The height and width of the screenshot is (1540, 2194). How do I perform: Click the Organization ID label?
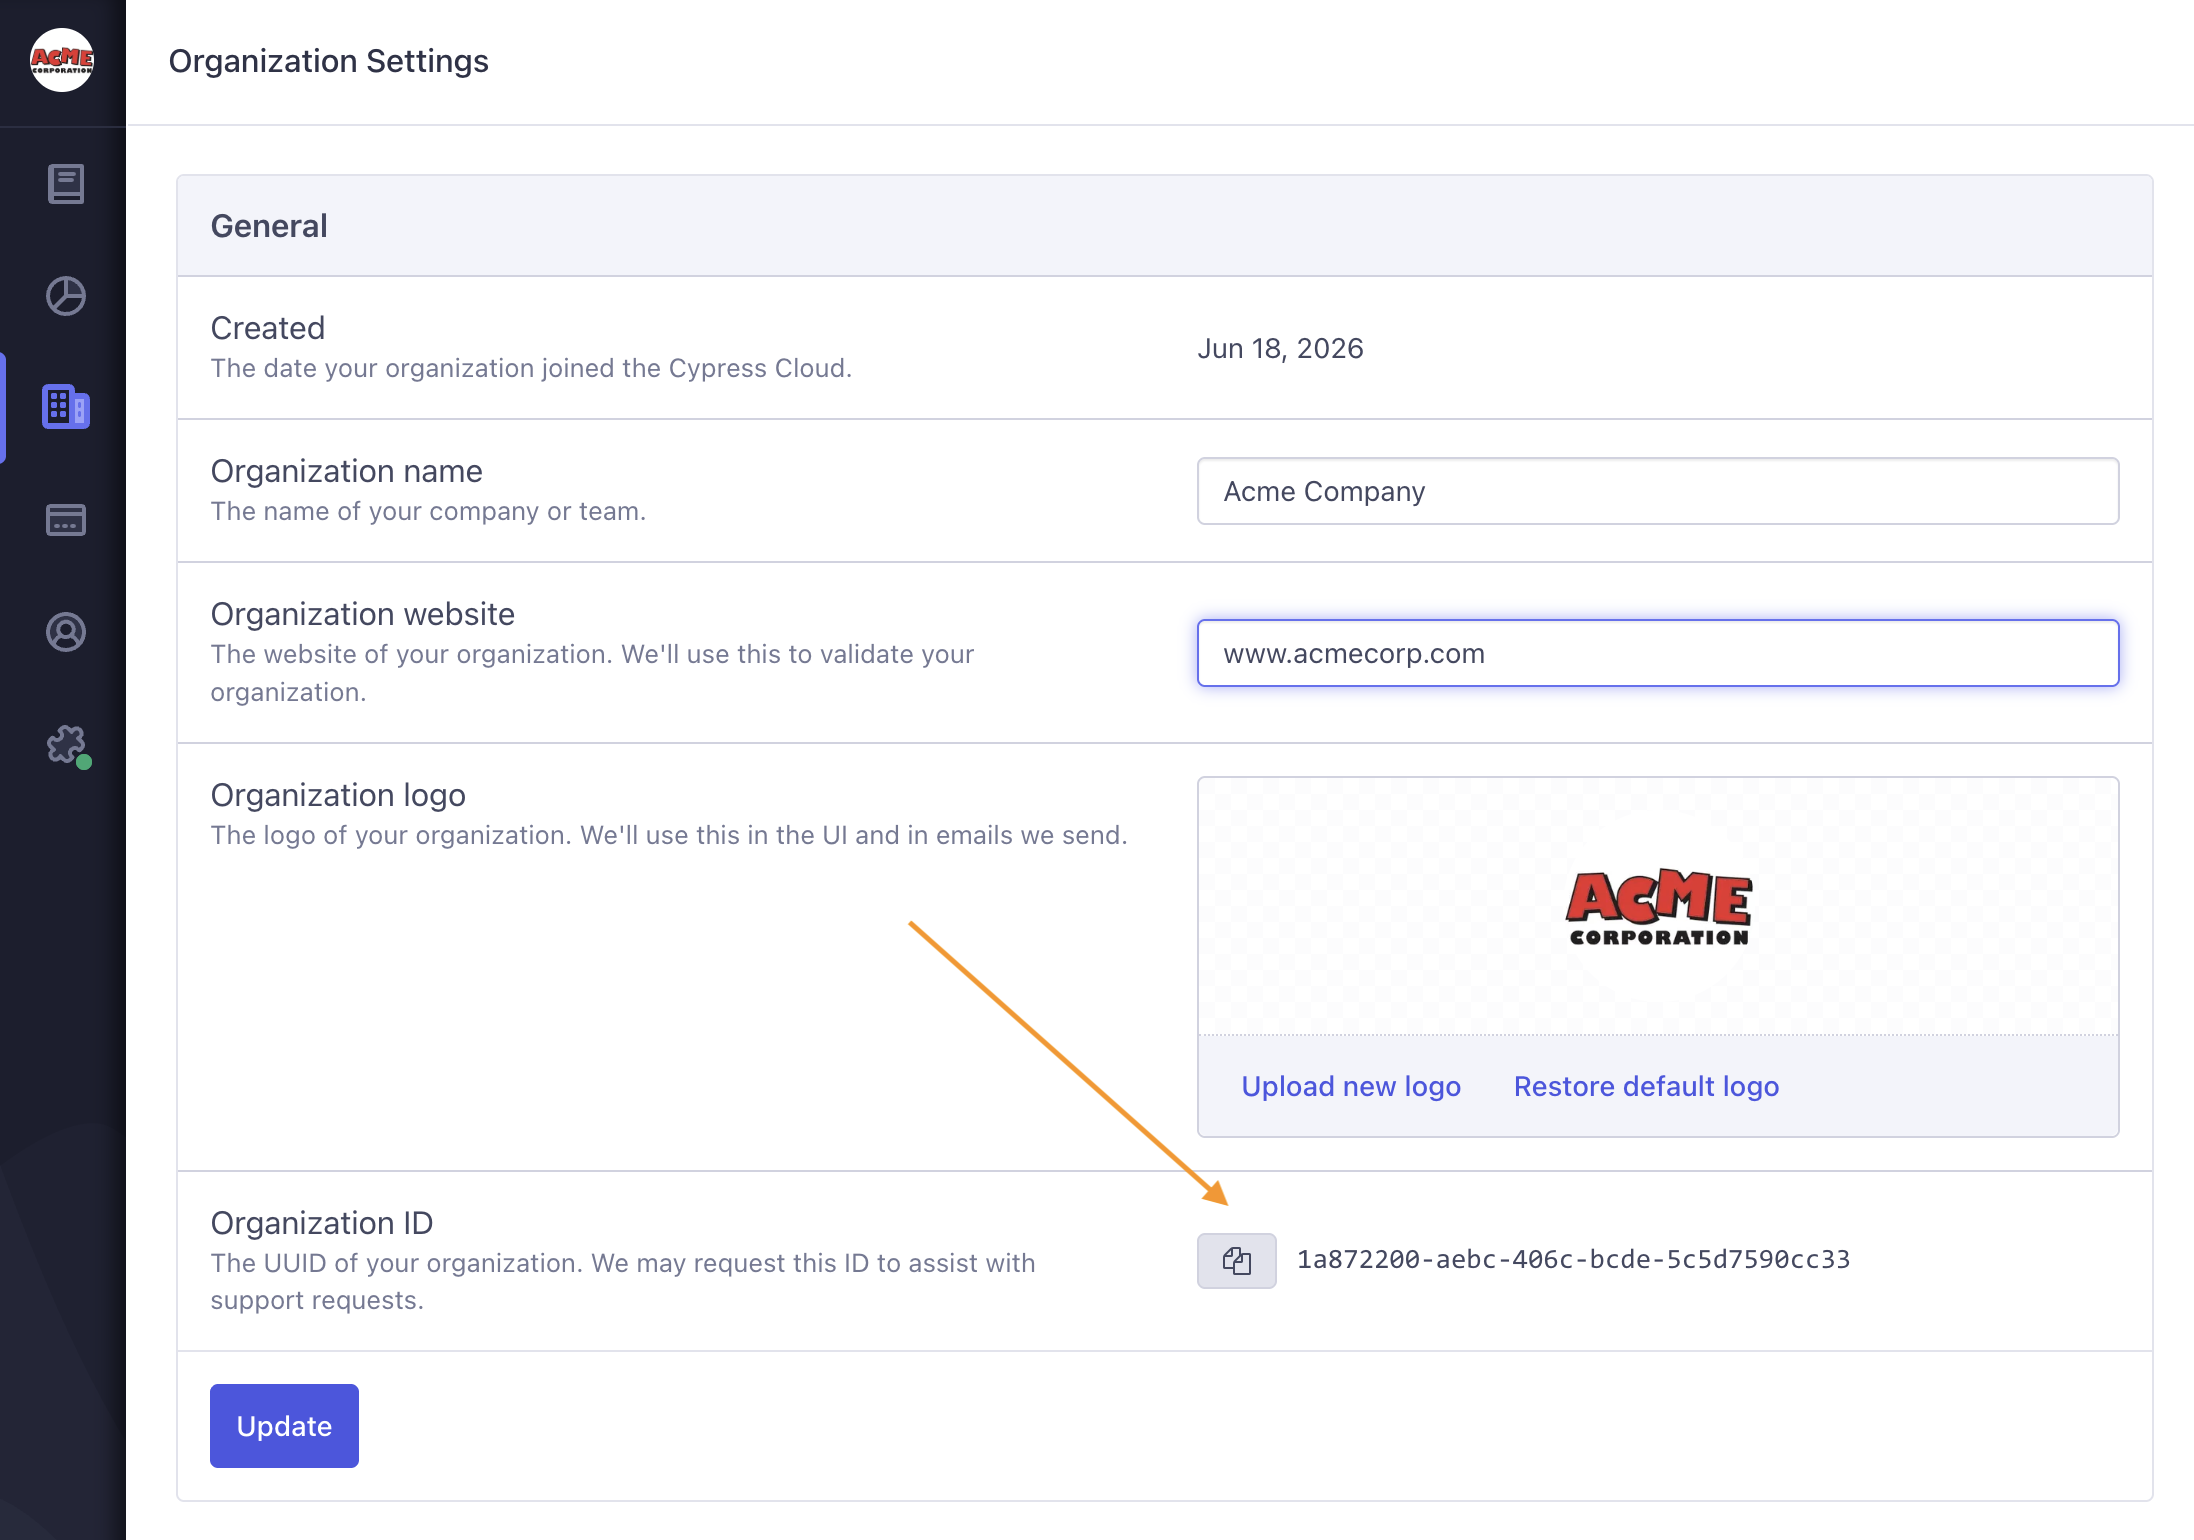[322, 1223]
